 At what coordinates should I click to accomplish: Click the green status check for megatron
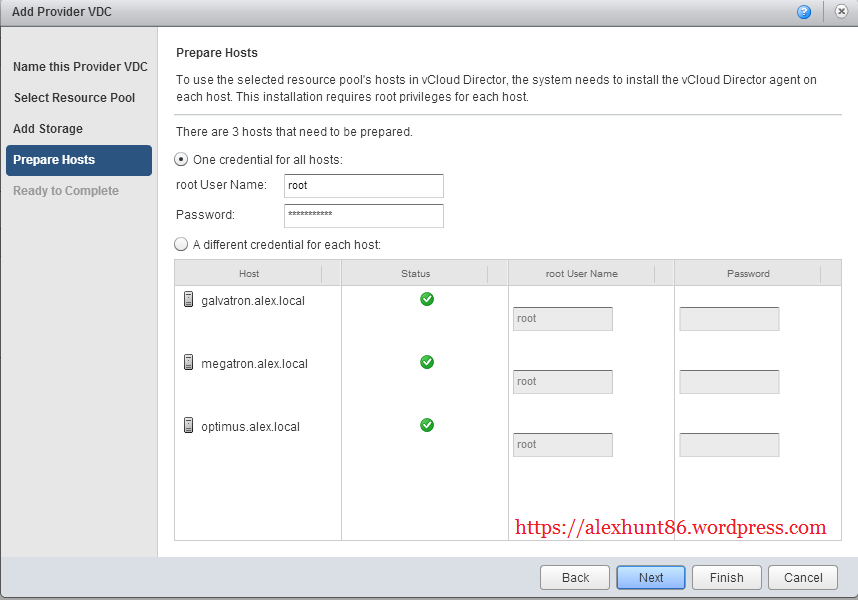point(427,362)
